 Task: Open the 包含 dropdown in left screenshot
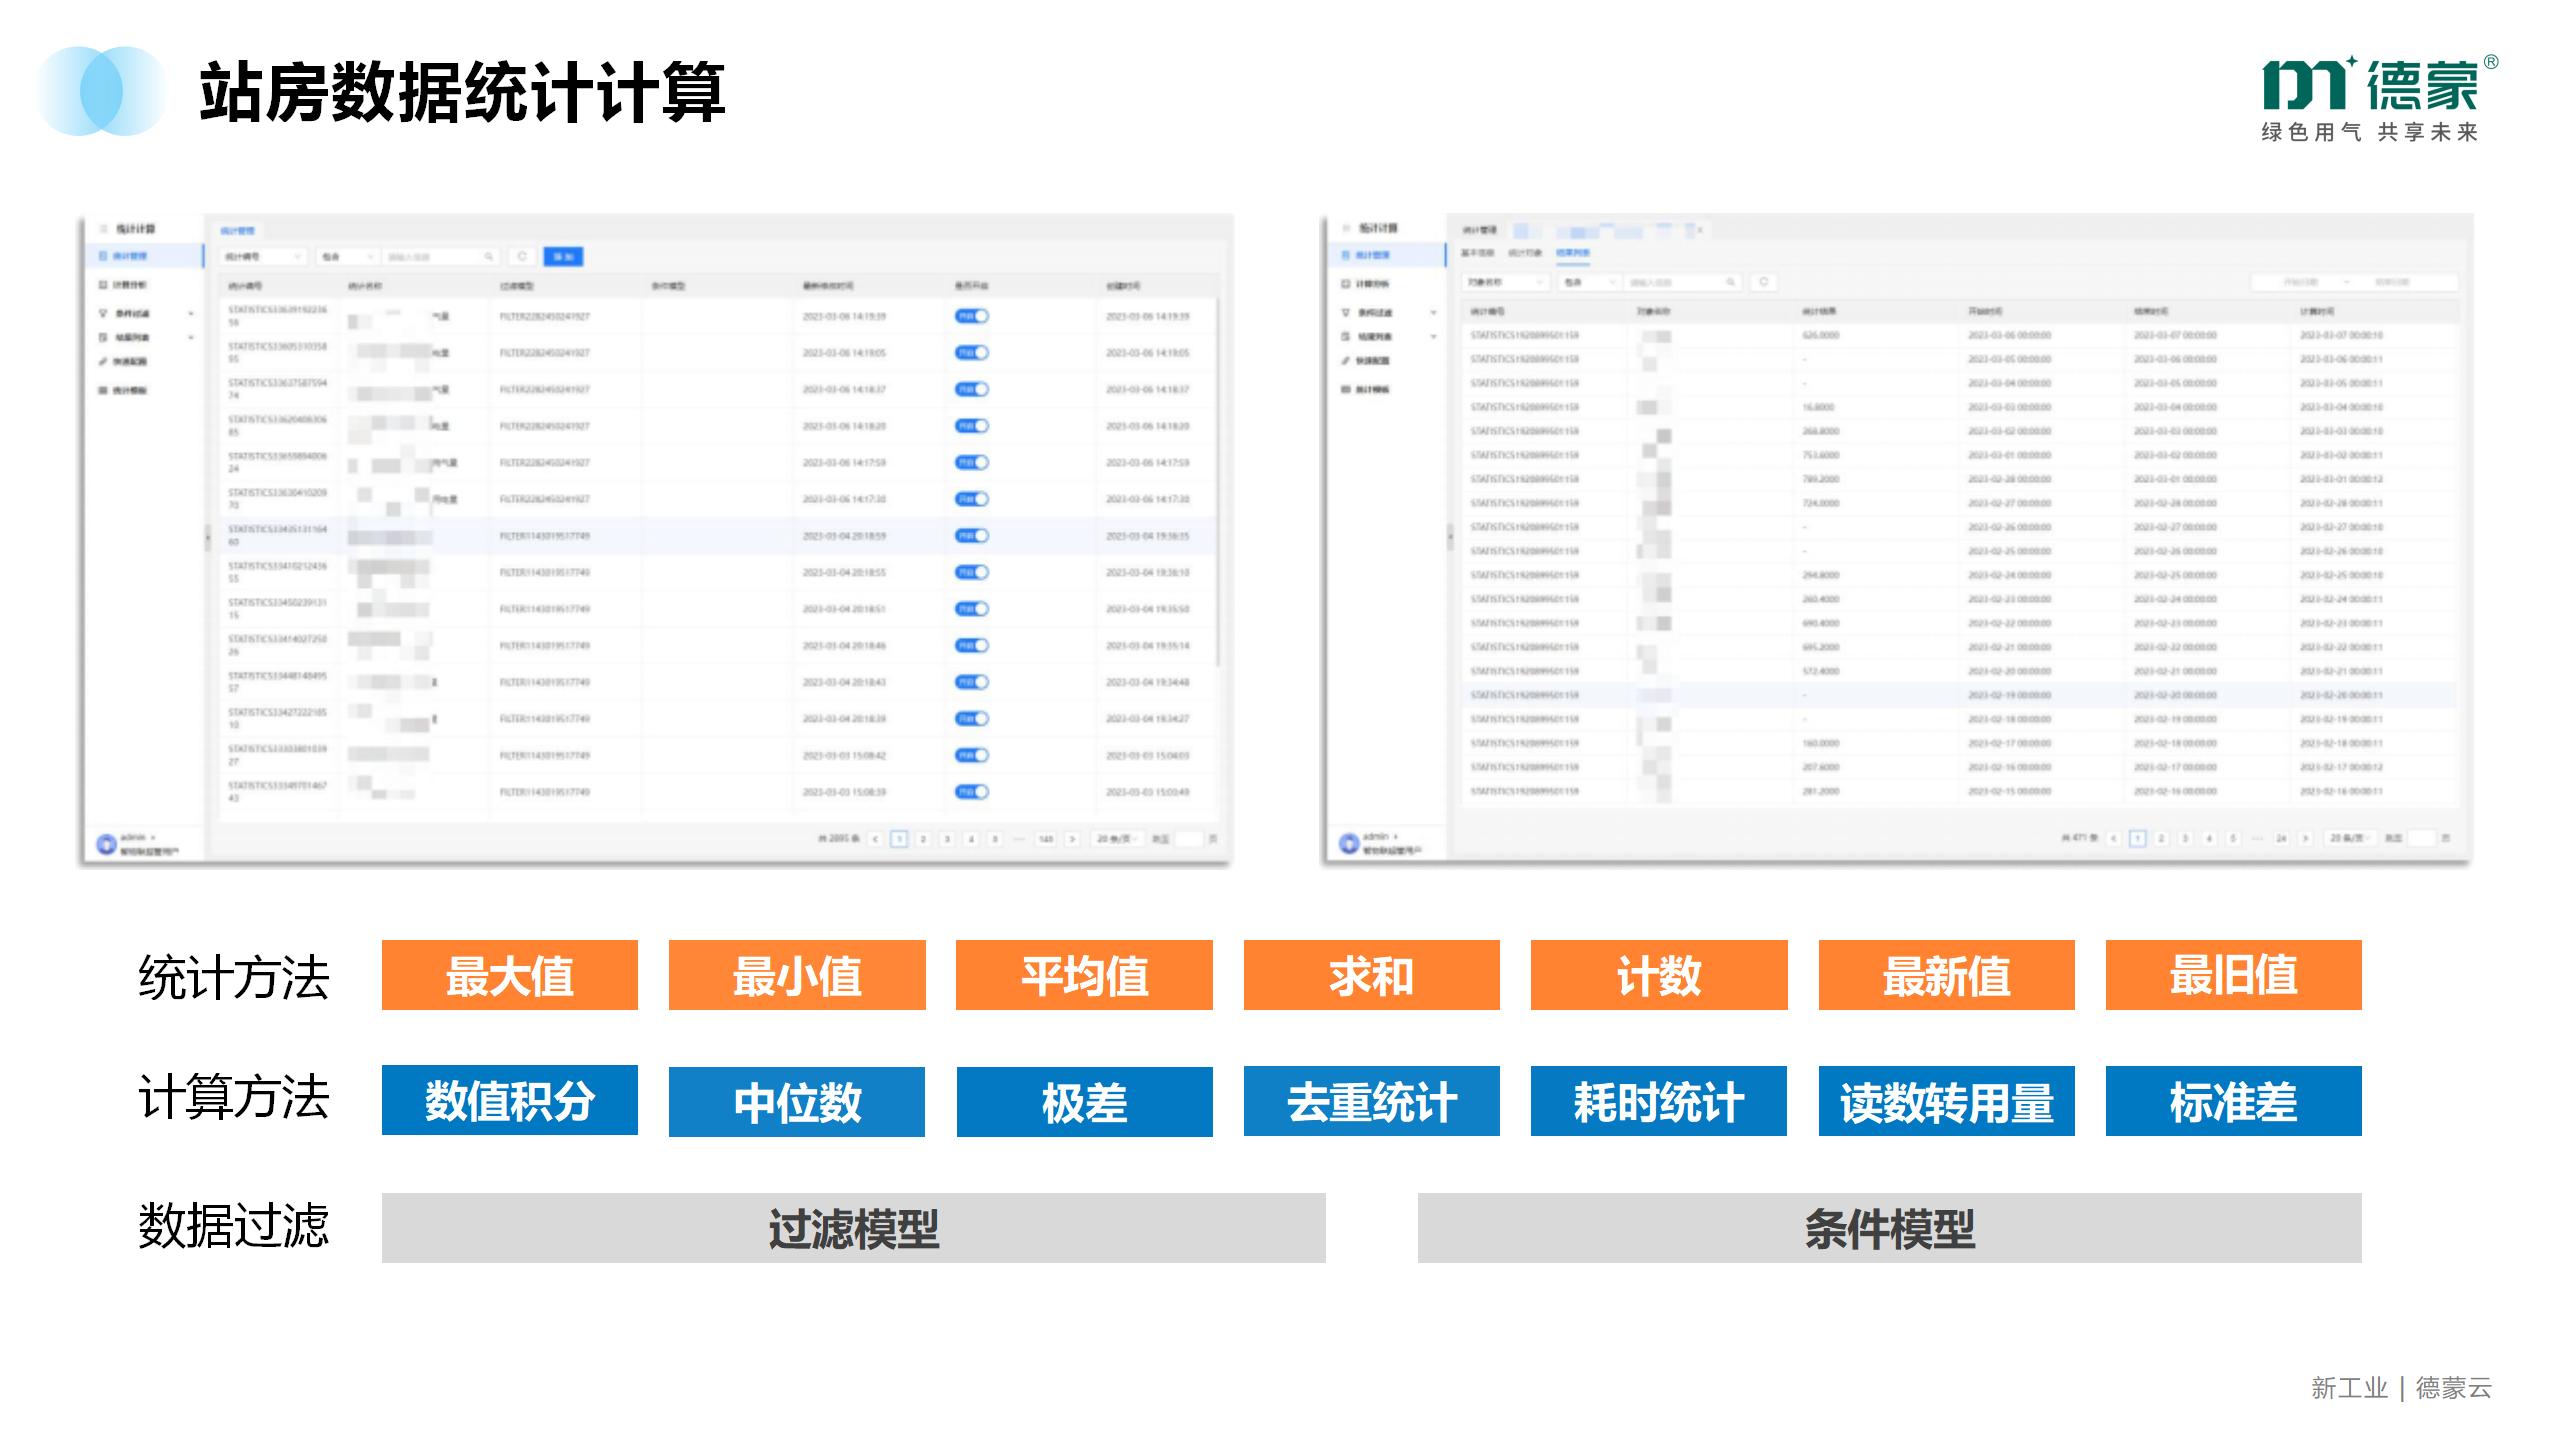tap(346, 257)
